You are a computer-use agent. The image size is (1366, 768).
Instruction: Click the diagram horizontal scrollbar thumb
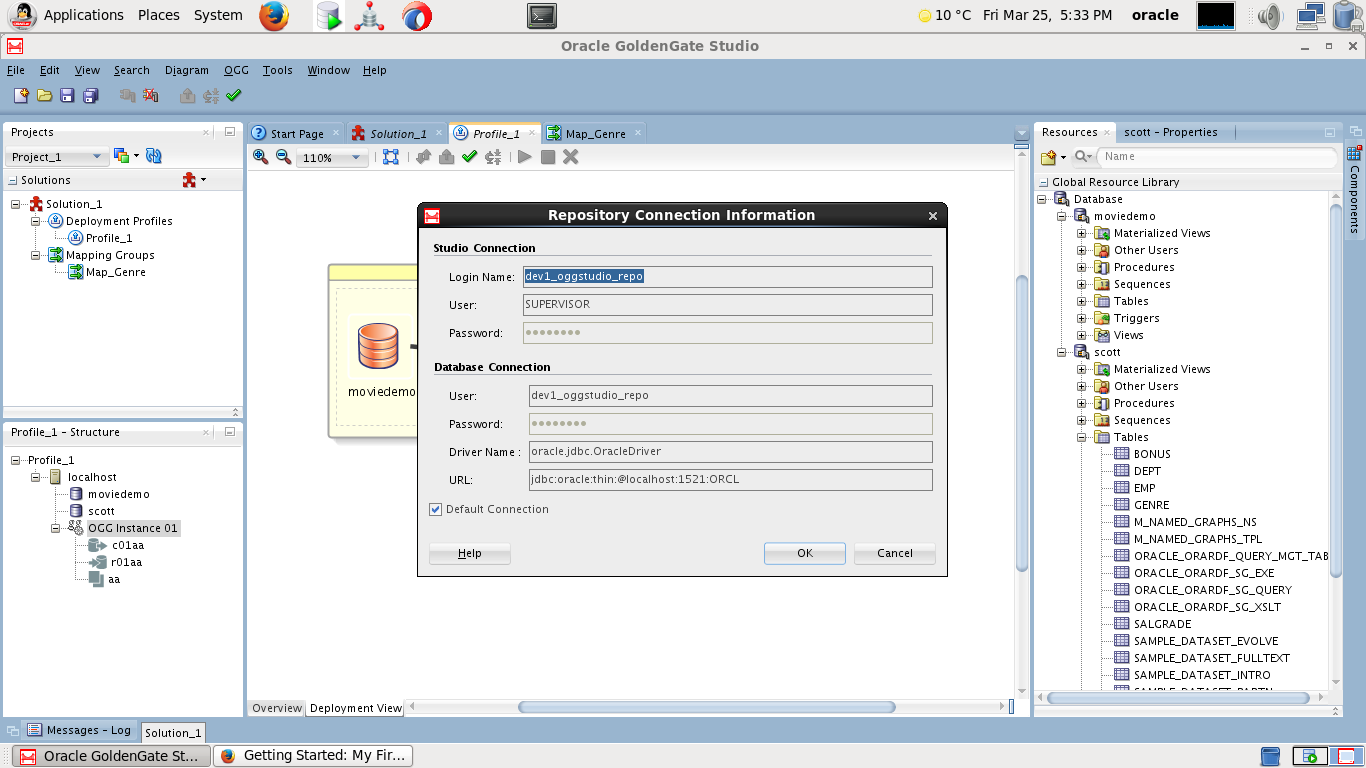[707, 707]
